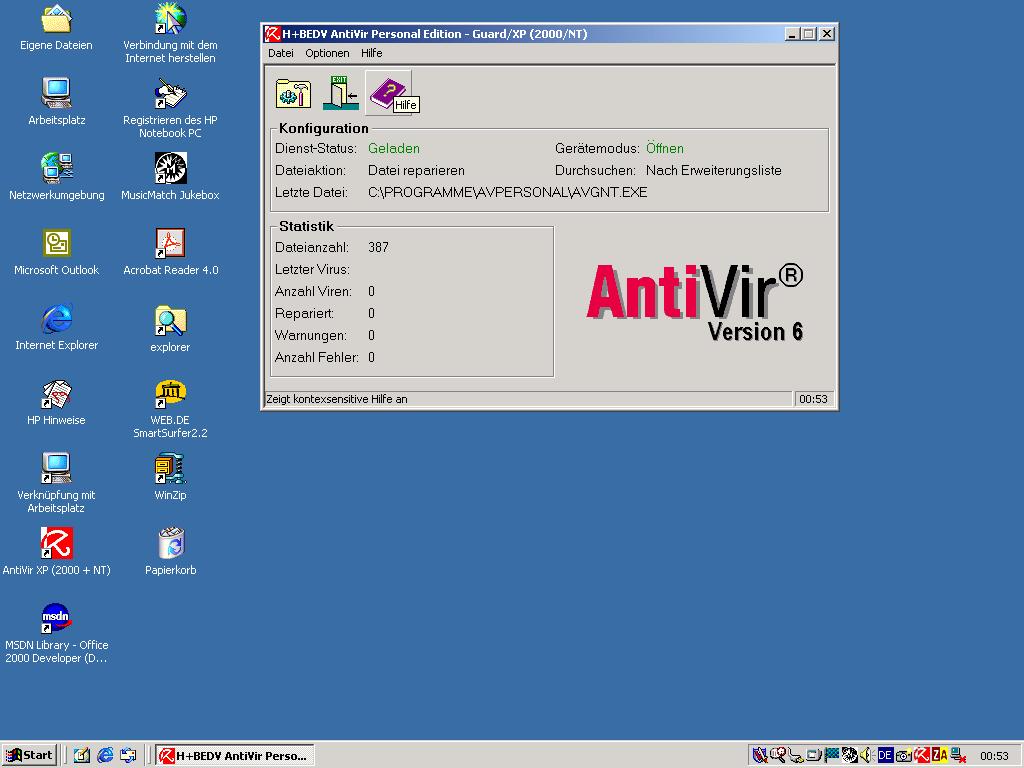1024x768 pixels.
Task: Select the HP Hinweise desktop icon
Action: (56, 402)
